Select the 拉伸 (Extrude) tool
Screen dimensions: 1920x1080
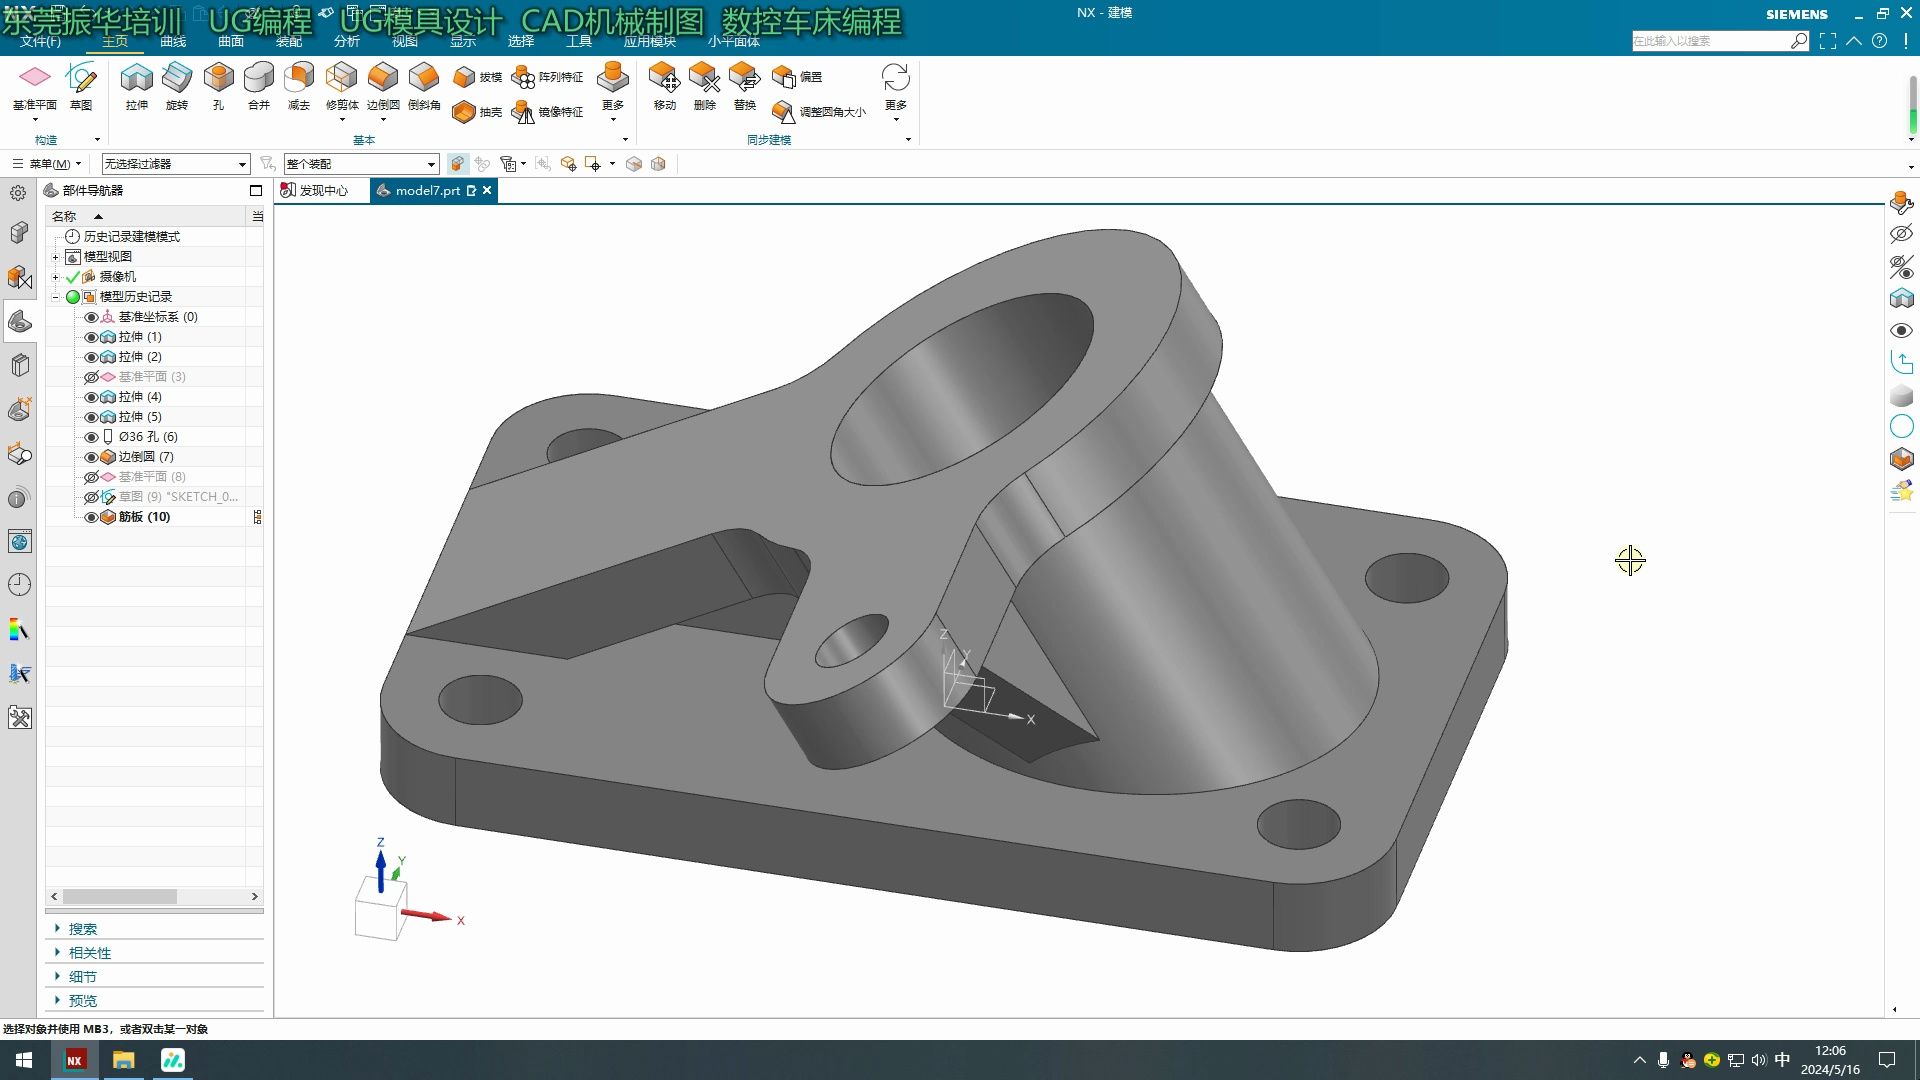coord(136,78)
